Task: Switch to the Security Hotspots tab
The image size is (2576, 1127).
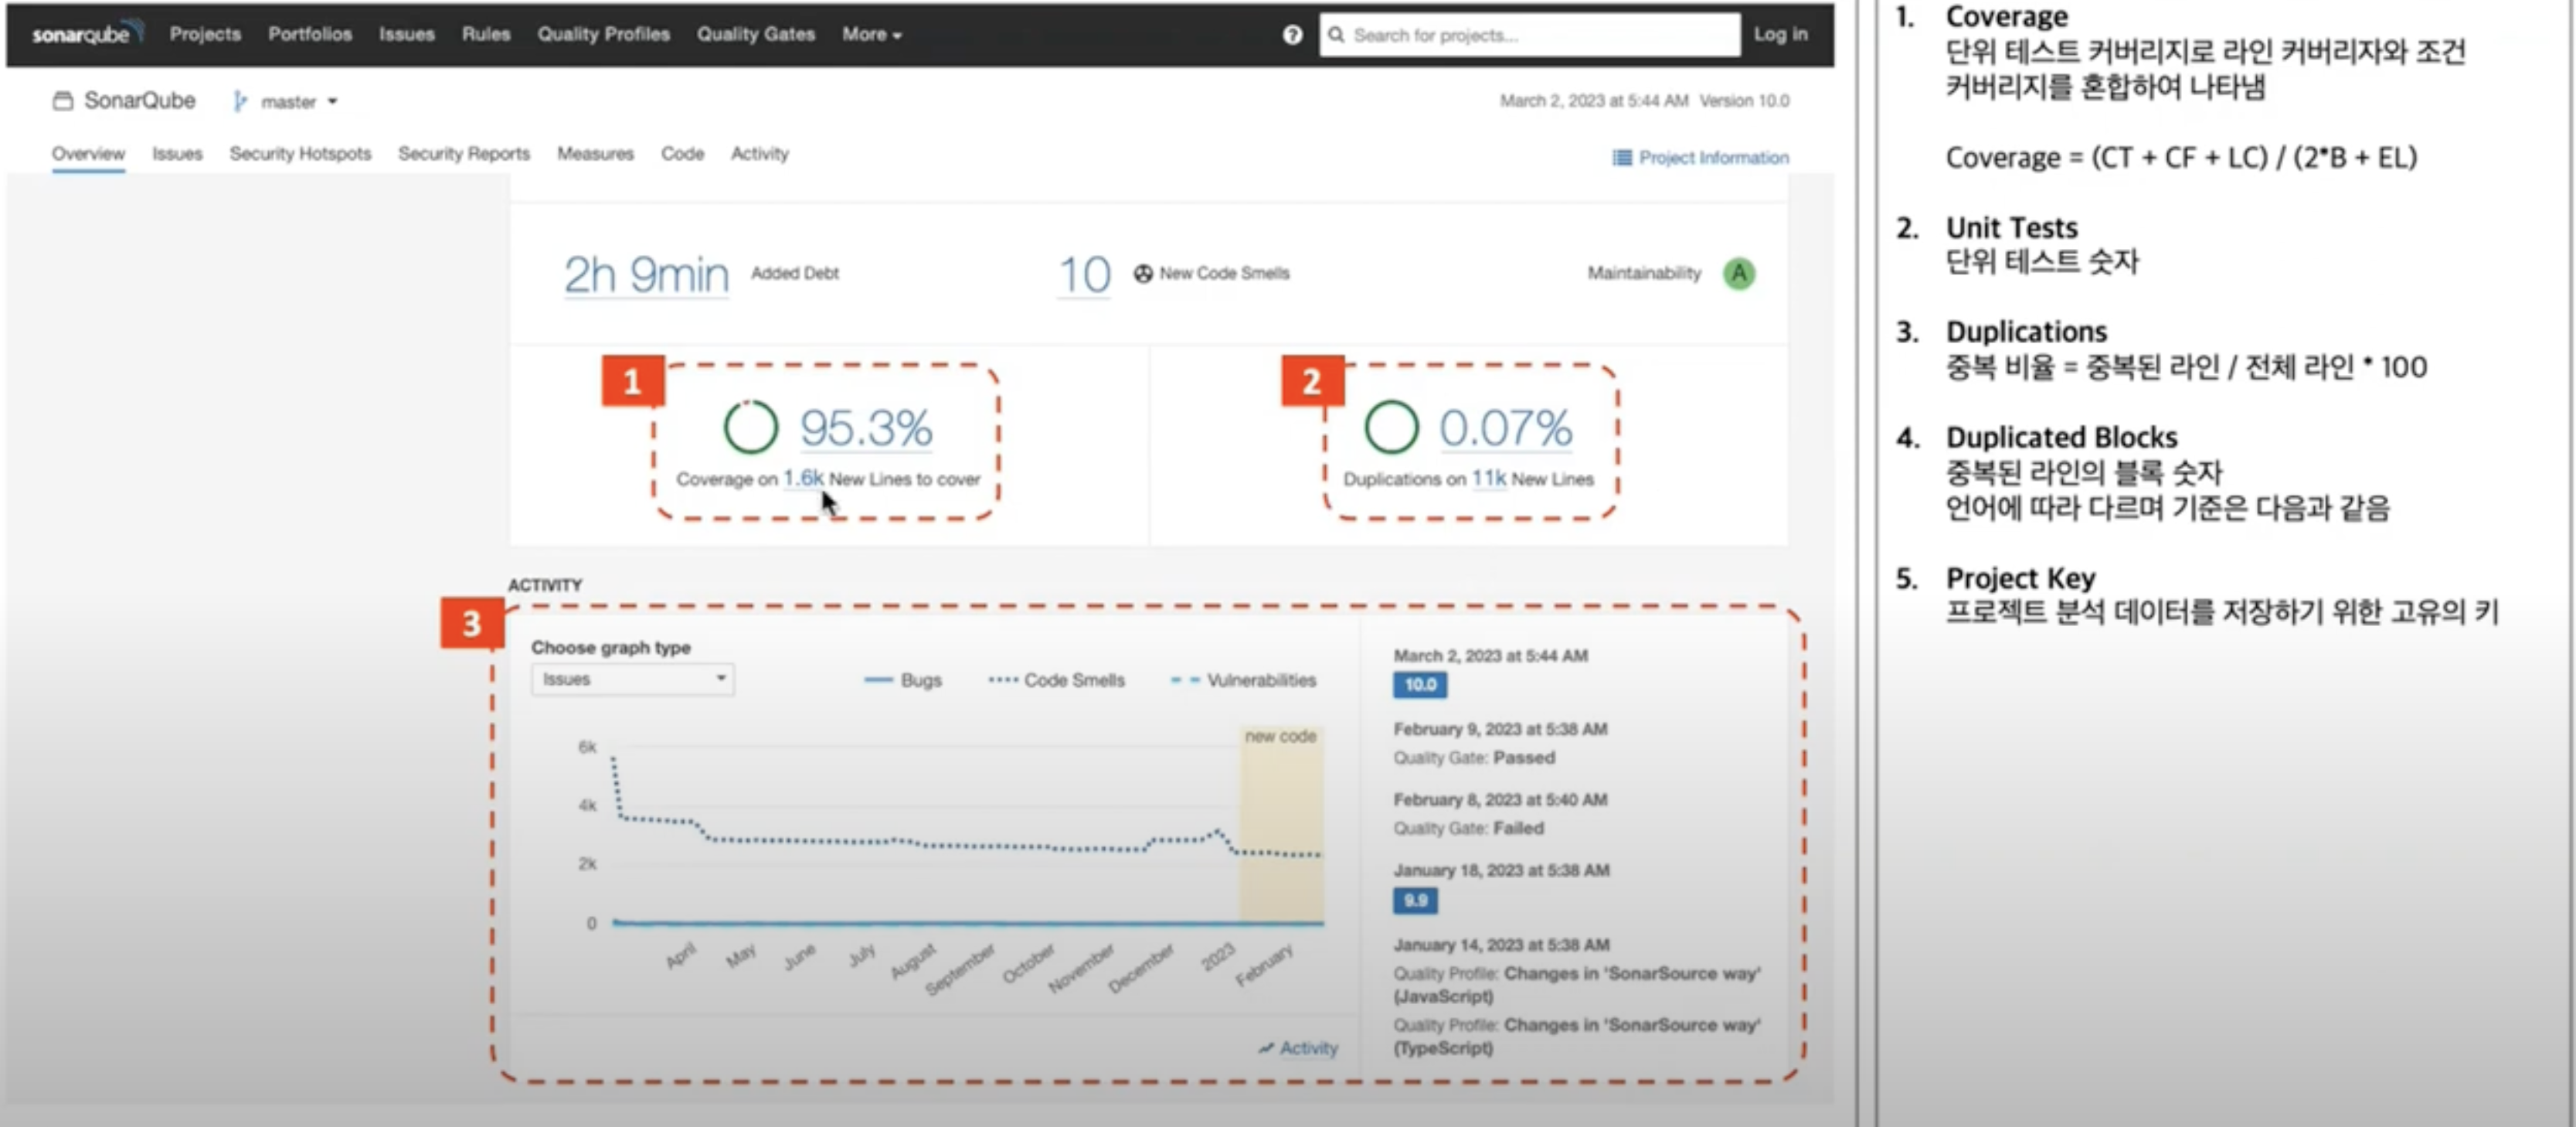Action: 300,153
